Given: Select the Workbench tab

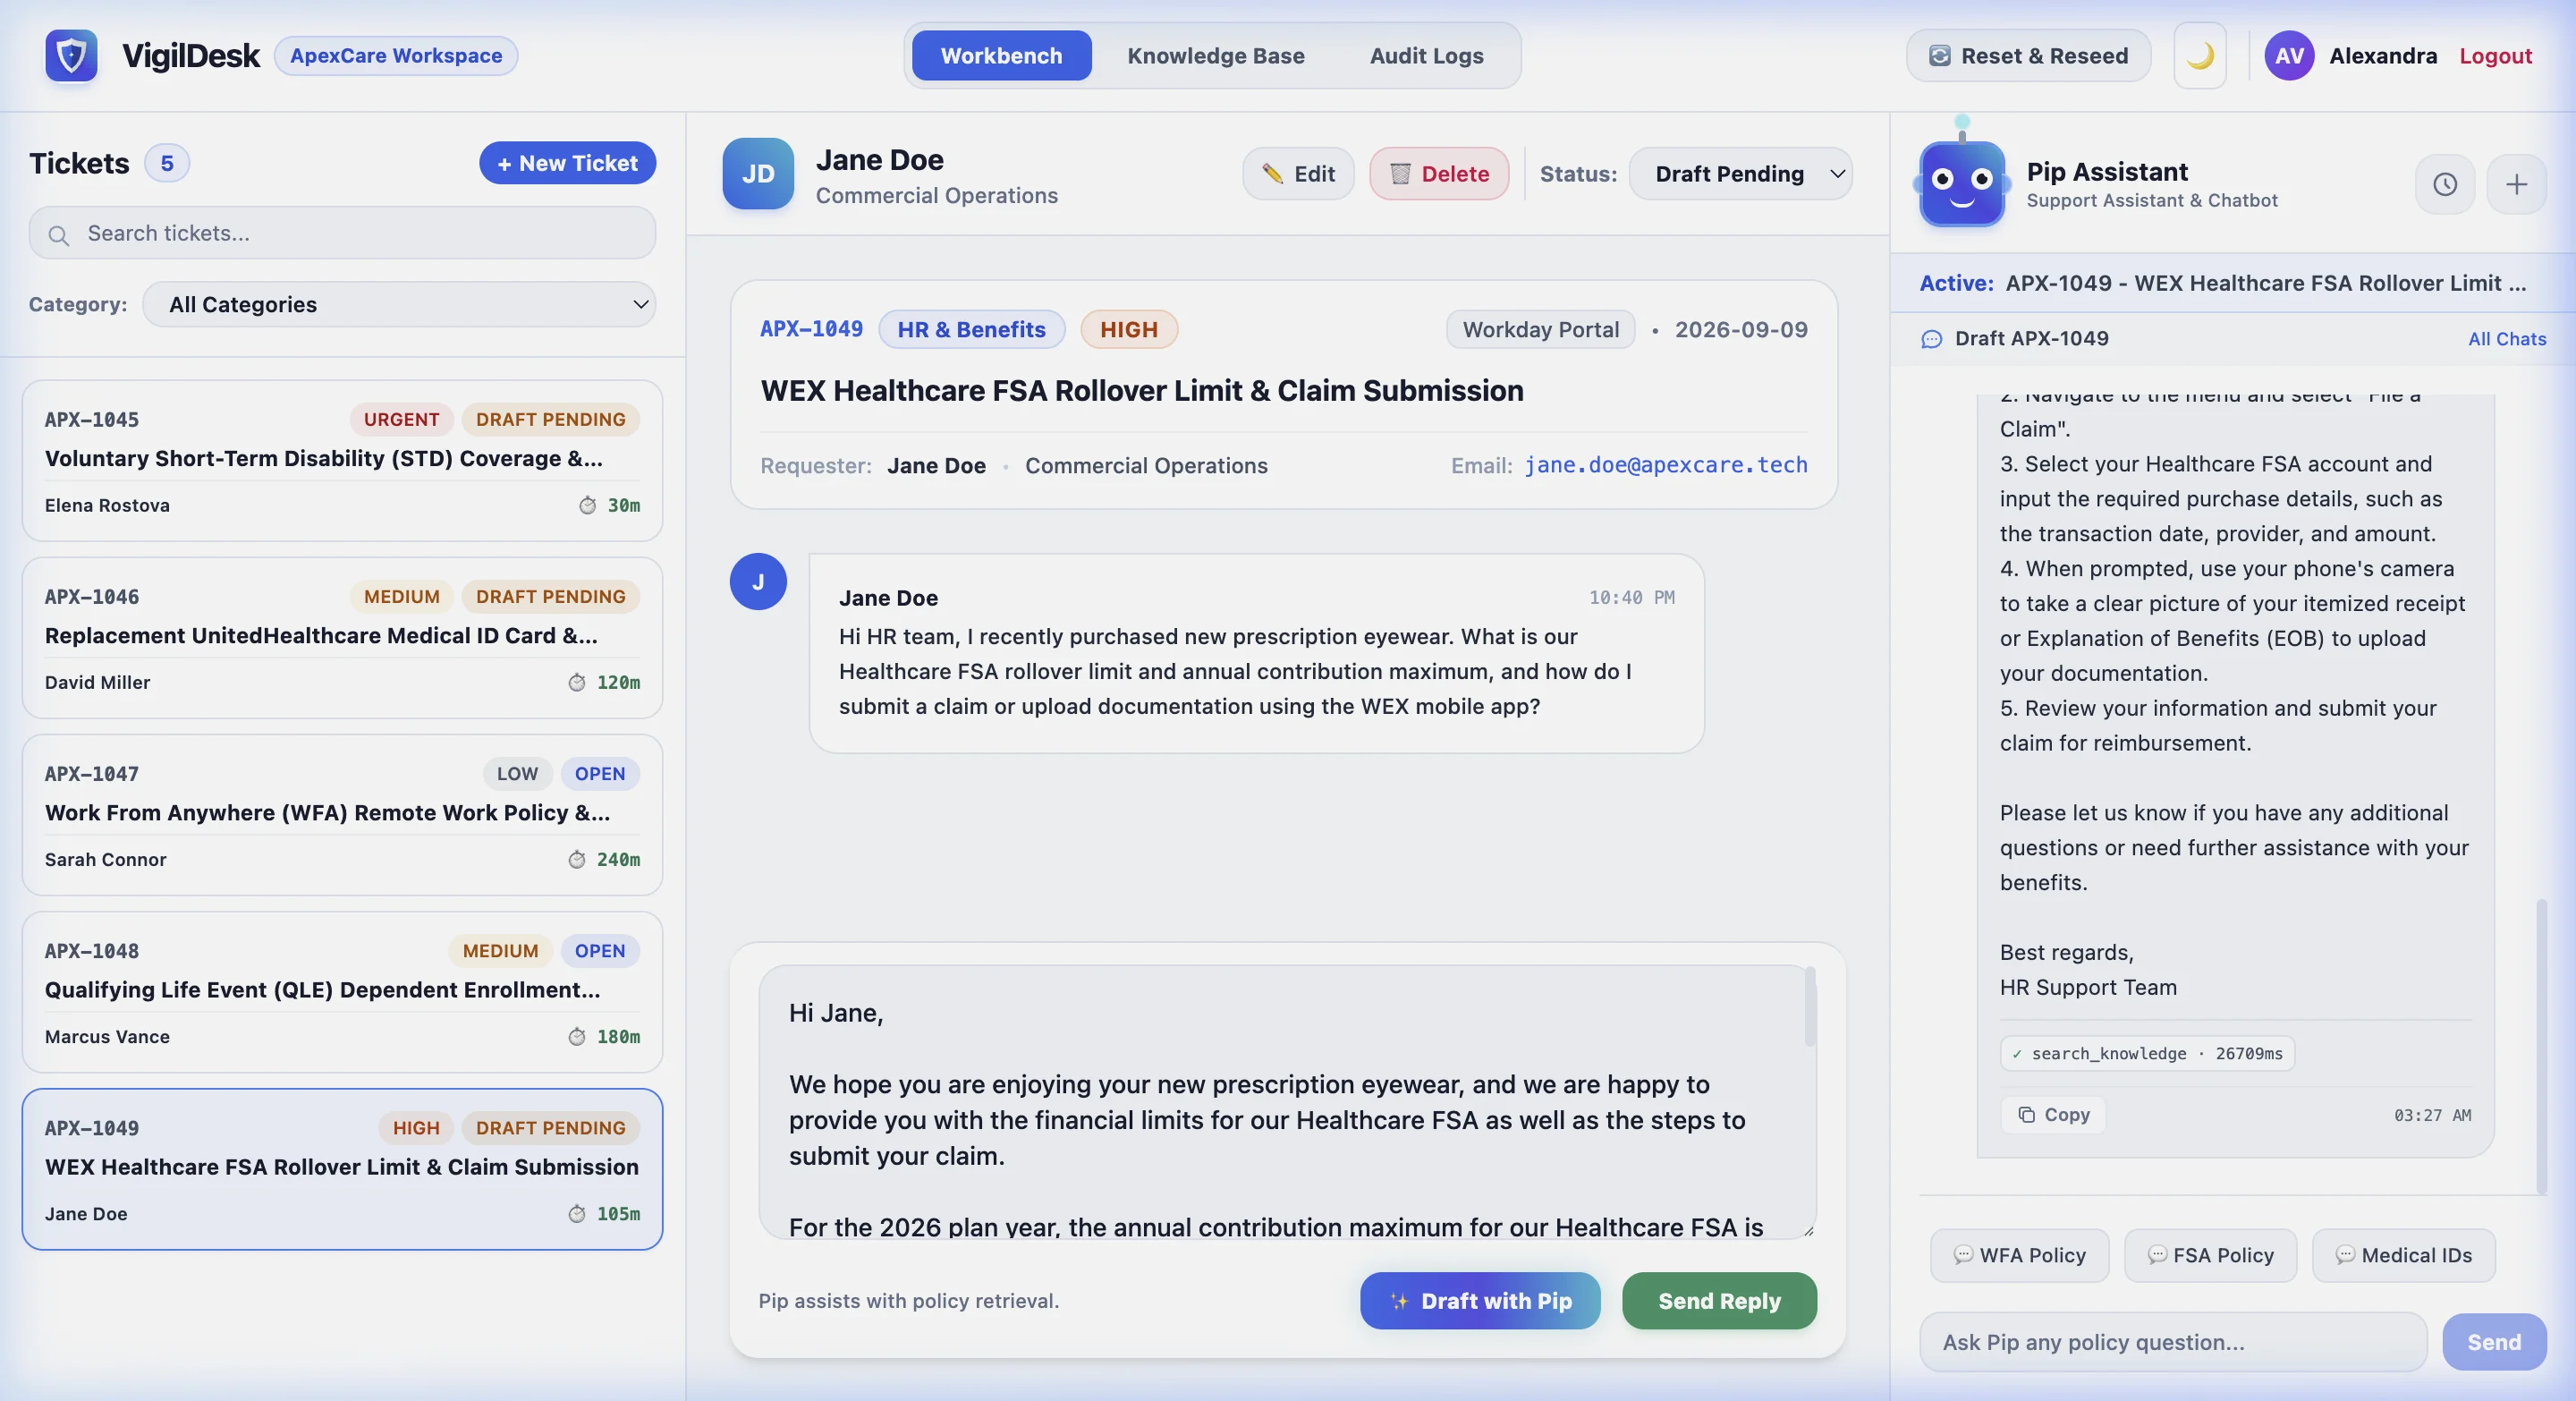Looking at the screenshot, I should [1001, 55].
